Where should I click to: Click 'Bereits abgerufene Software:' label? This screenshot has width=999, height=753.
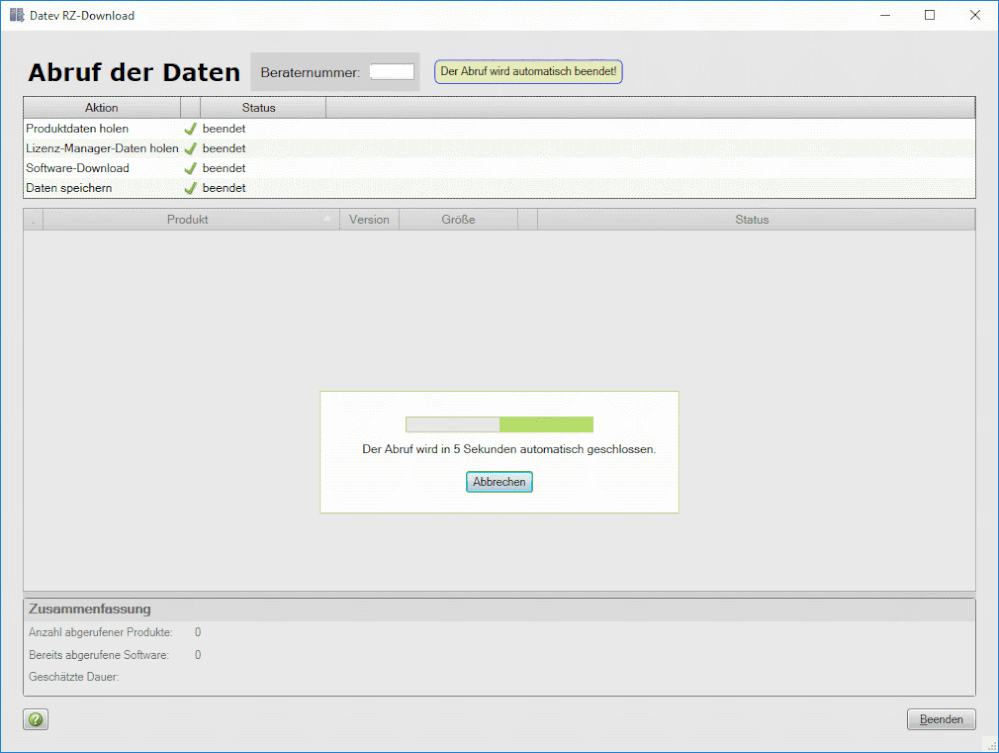click(99, 655)
